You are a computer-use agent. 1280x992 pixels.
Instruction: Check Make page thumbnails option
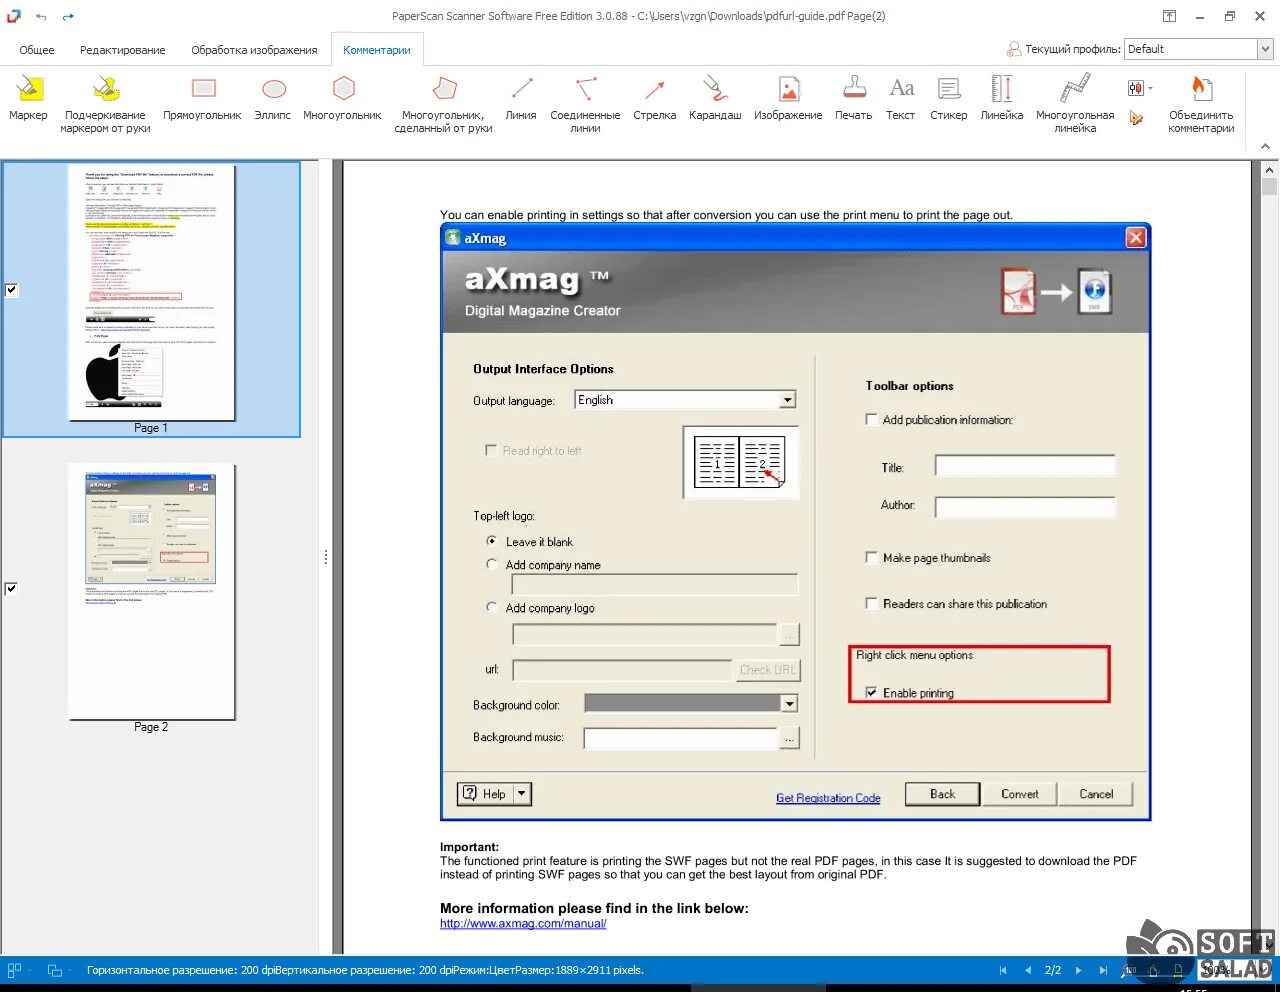[871, 558]
